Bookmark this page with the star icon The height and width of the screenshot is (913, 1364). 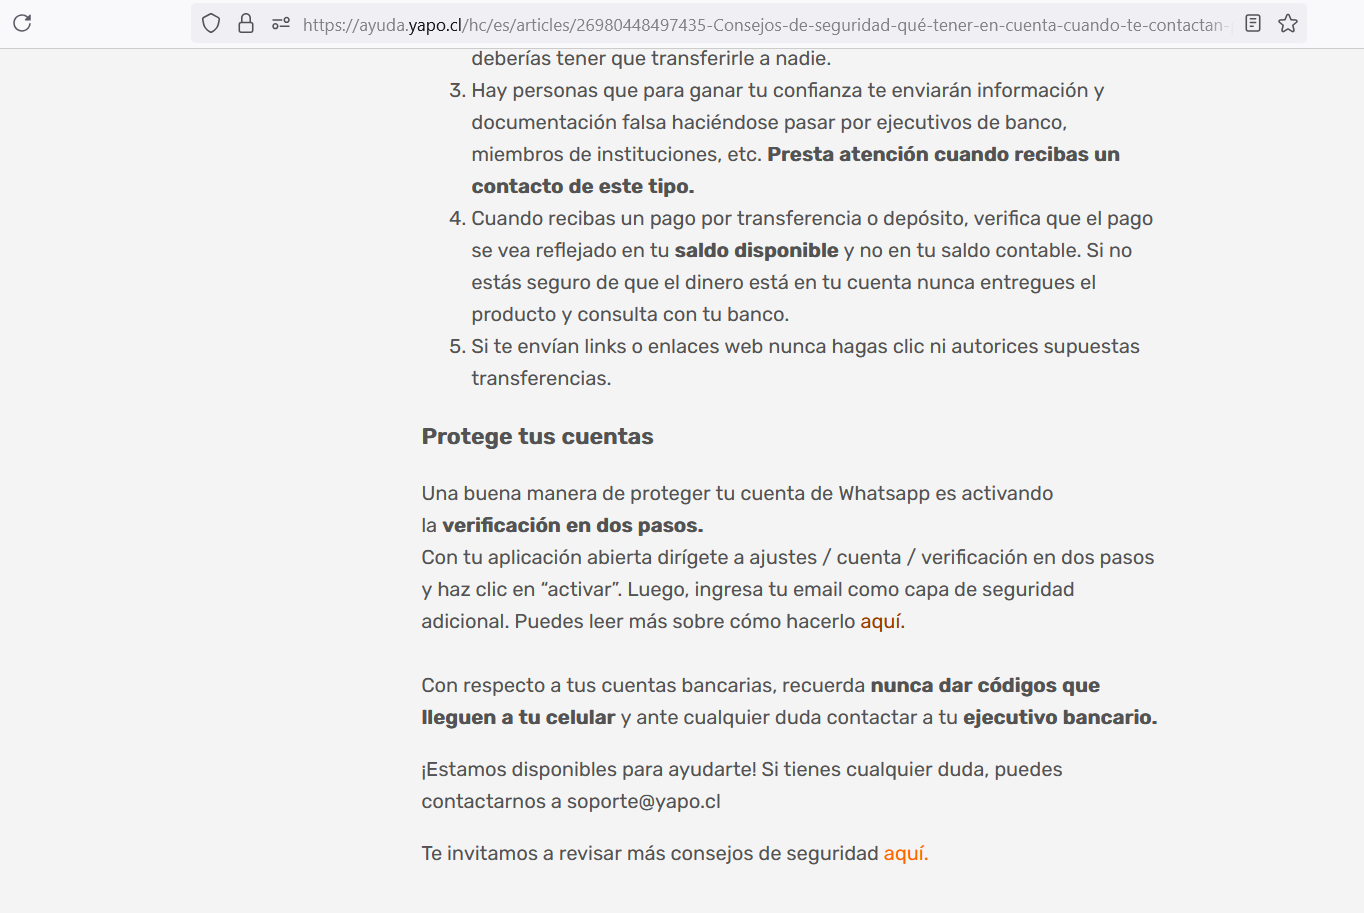coord(1288,23)
